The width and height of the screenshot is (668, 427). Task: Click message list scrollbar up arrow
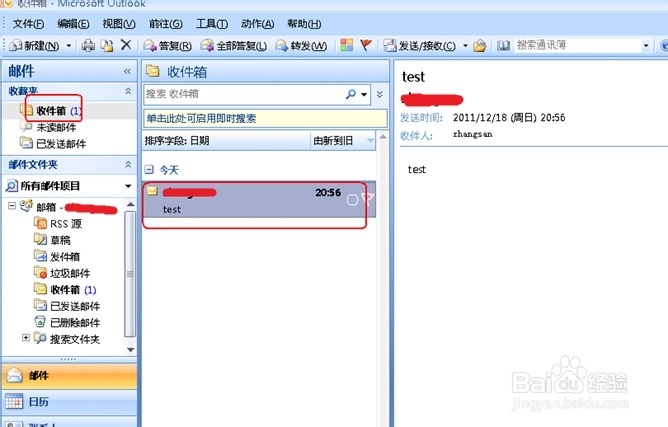(383, 137)
